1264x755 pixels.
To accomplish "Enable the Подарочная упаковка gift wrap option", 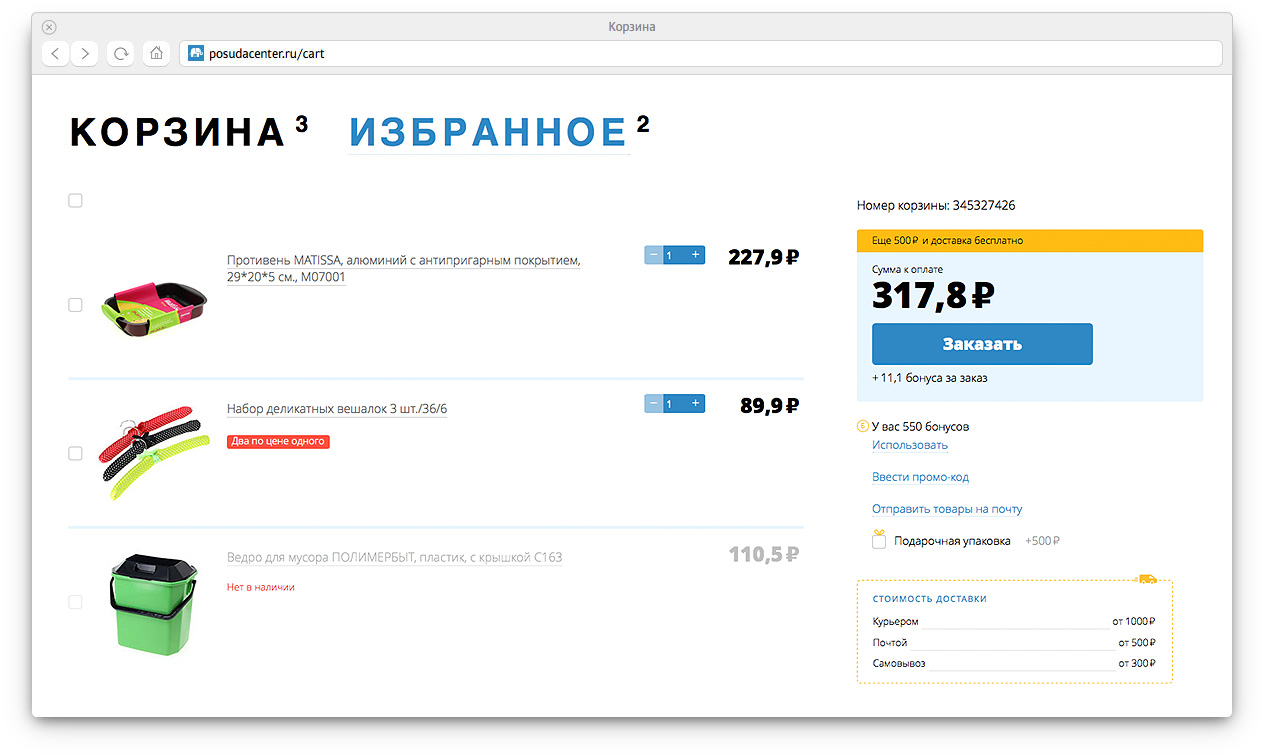I will pos(879,541).
